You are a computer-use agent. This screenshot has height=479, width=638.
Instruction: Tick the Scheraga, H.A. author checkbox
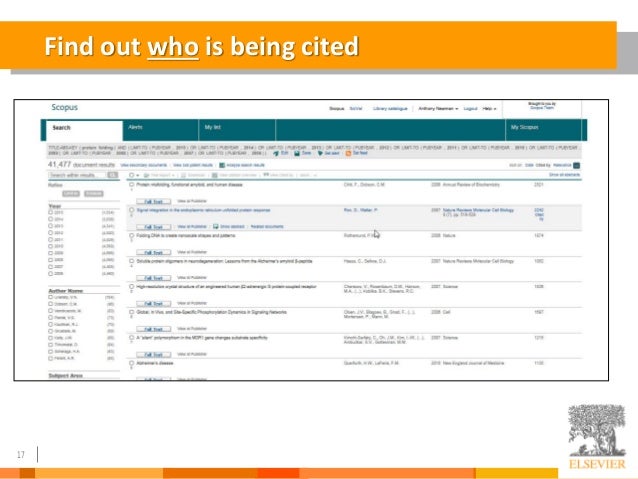pos(51,352)
